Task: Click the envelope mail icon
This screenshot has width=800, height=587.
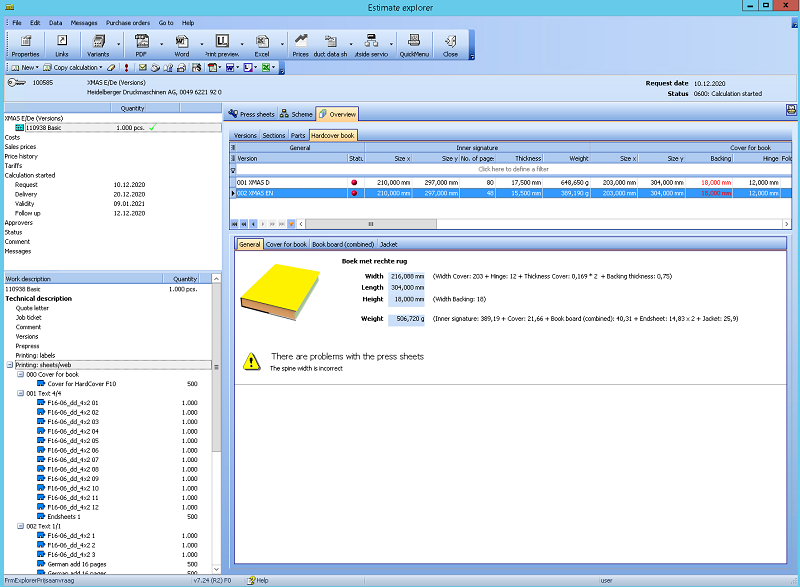Action: click(142, 67)
